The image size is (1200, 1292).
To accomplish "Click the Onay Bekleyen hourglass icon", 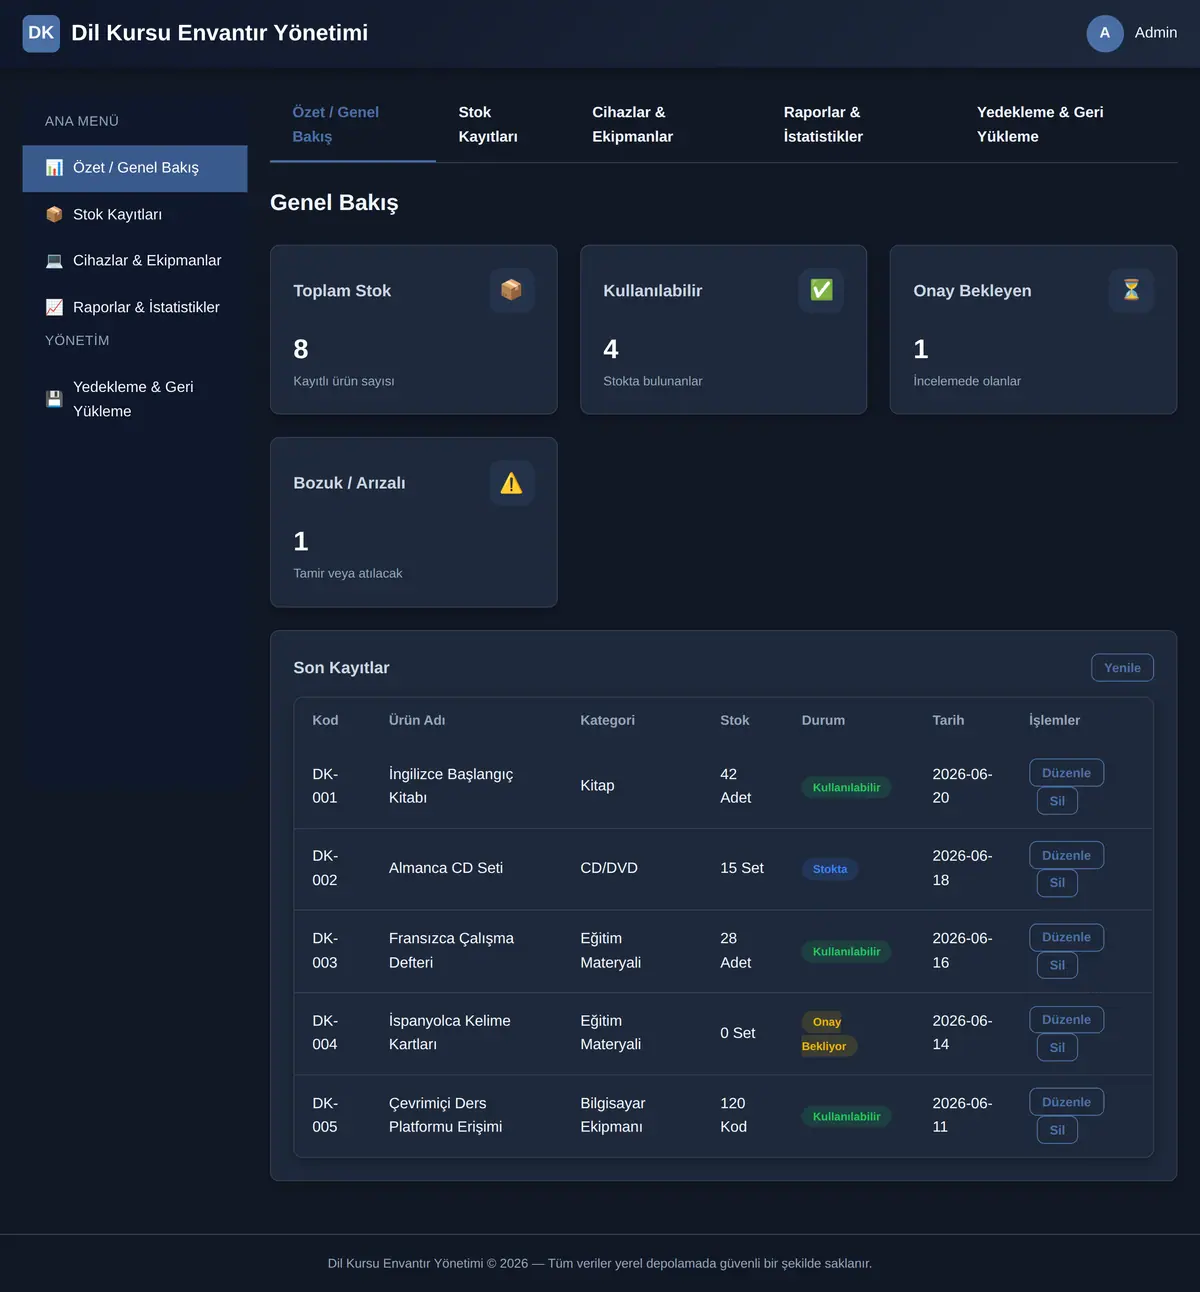I will coord(1131,290).
